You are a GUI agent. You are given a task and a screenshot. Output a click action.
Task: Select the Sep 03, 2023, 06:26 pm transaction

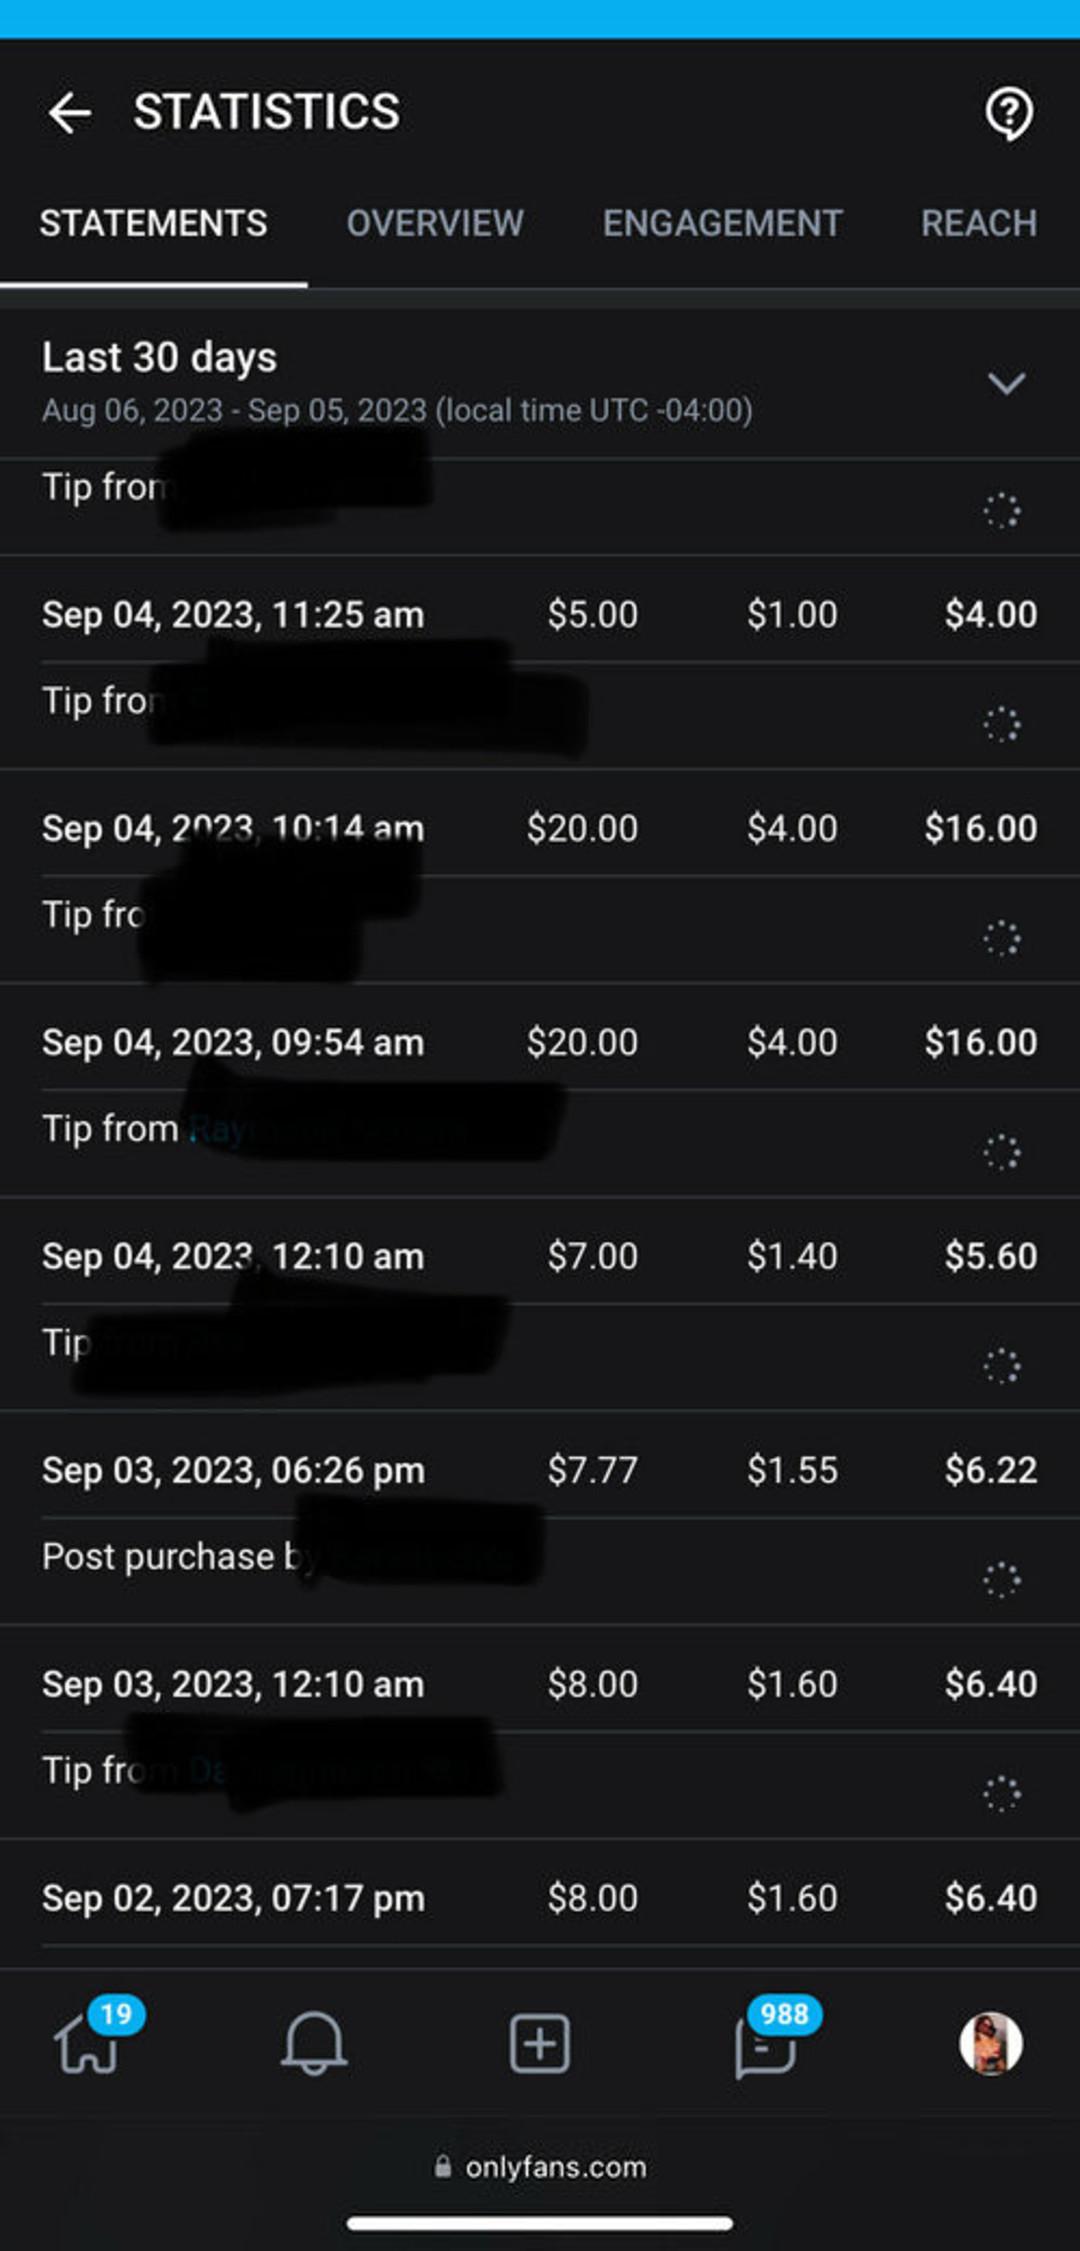click(233, 1470)
